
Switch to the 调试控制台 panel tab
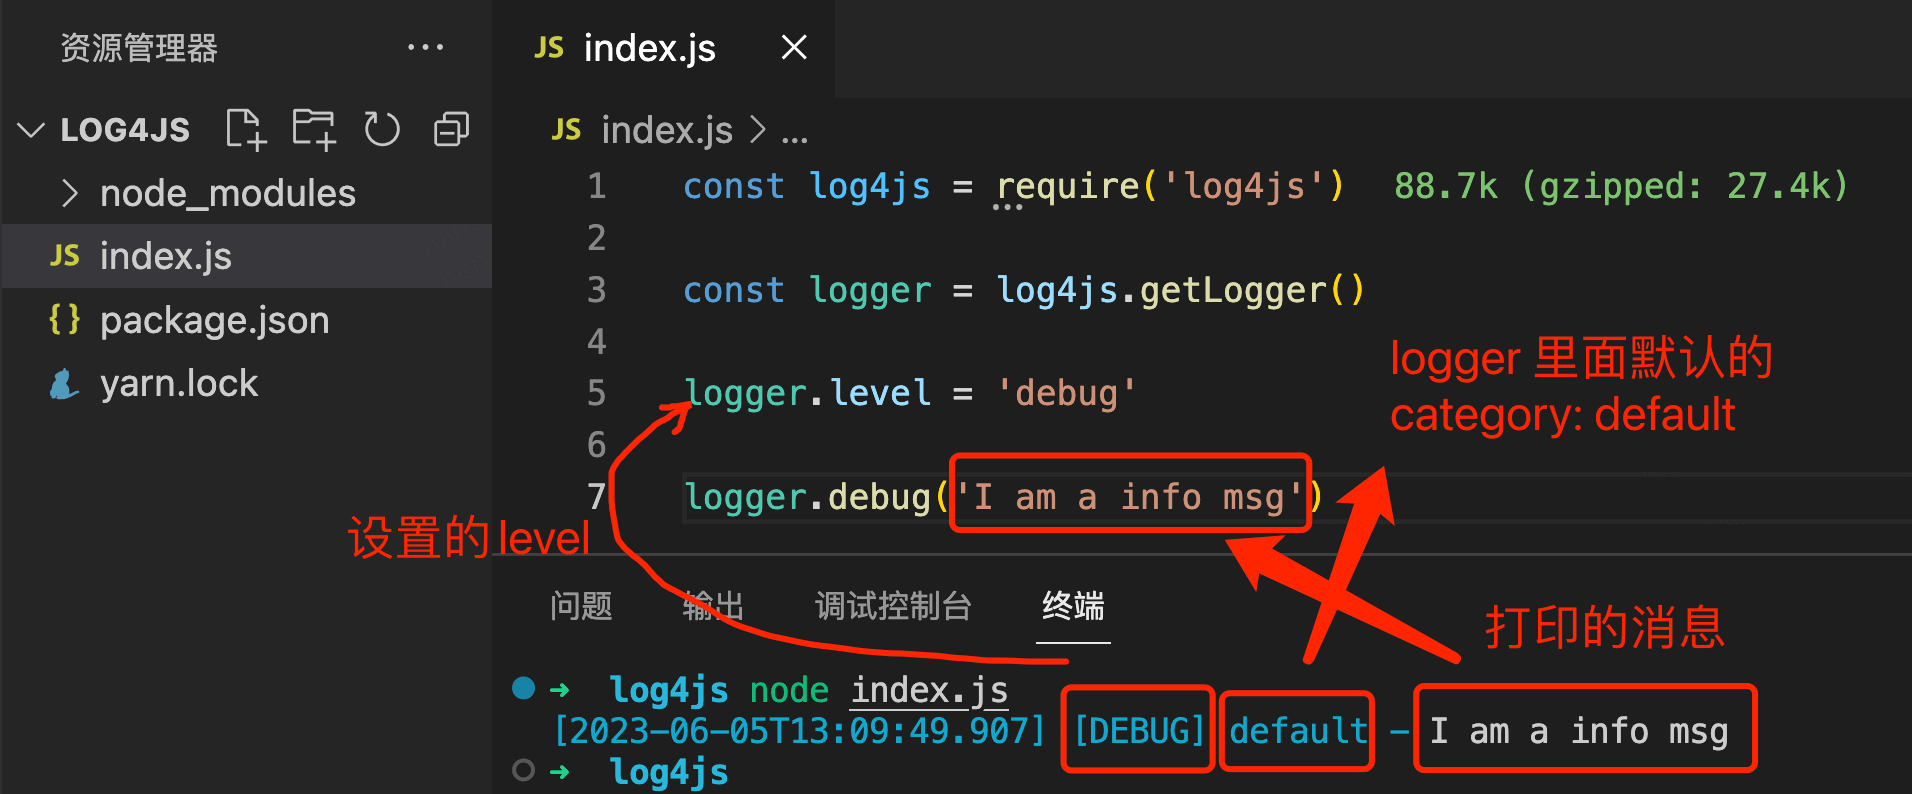(x=893, y=606)
